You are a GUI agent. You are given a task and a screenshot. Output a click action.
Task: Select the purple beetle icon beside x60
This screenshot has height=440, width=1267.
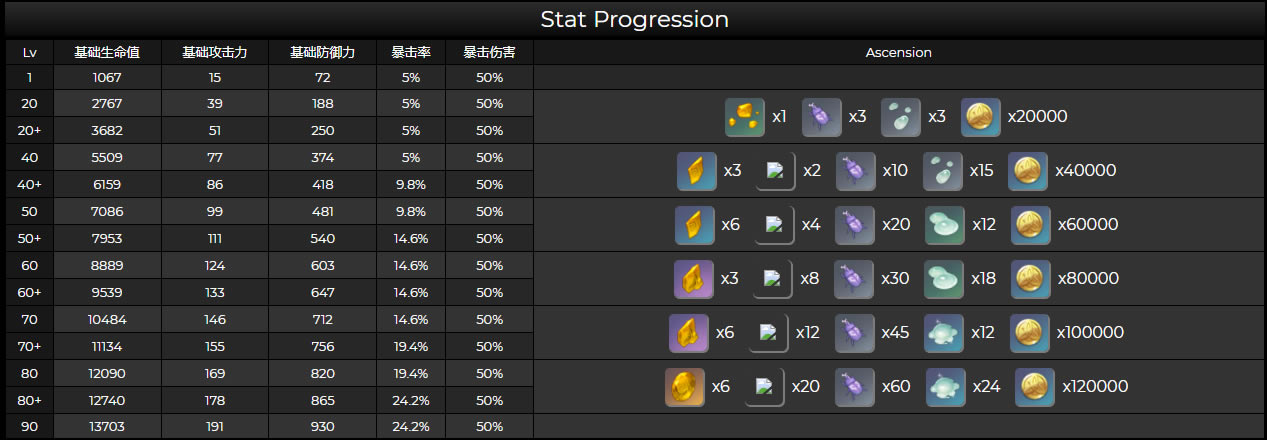(855, 387)
